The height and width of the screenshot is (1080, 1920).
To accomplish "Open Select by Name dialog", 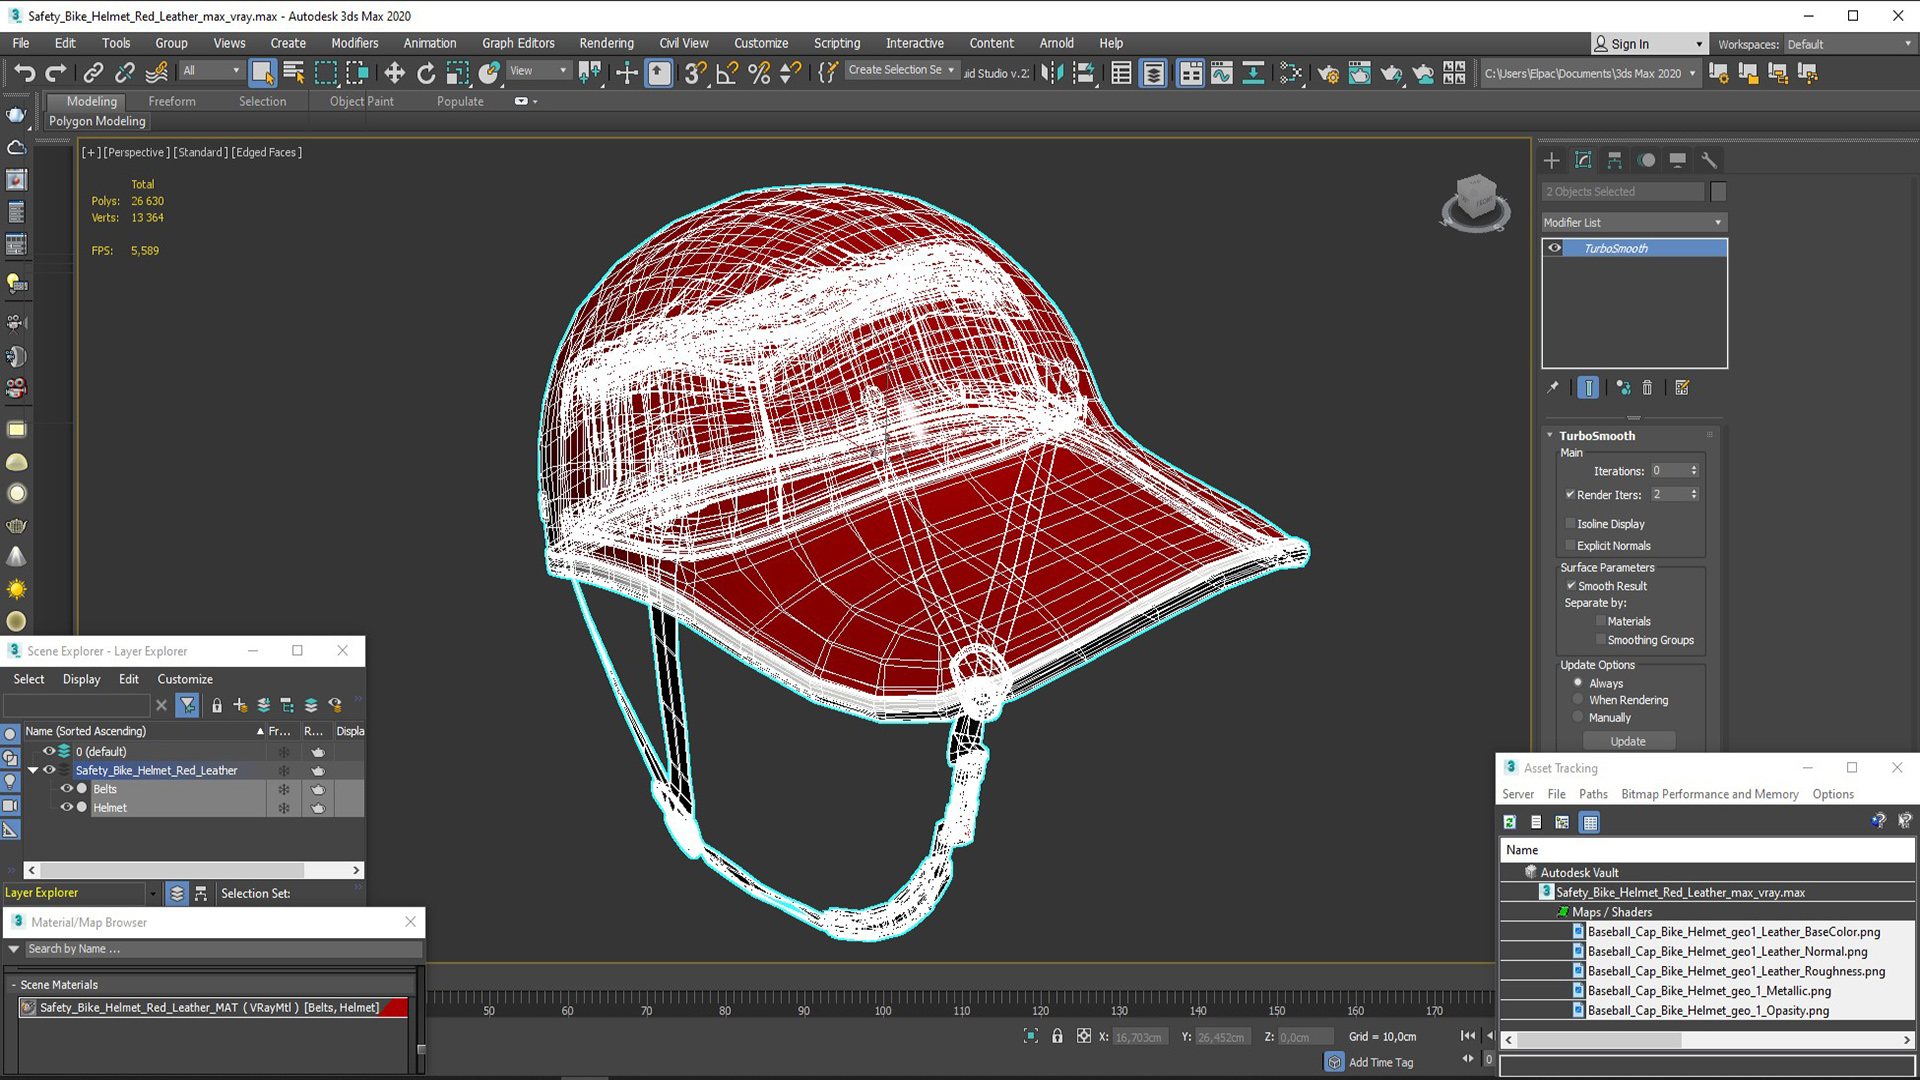I will click(x=294, y=72).
